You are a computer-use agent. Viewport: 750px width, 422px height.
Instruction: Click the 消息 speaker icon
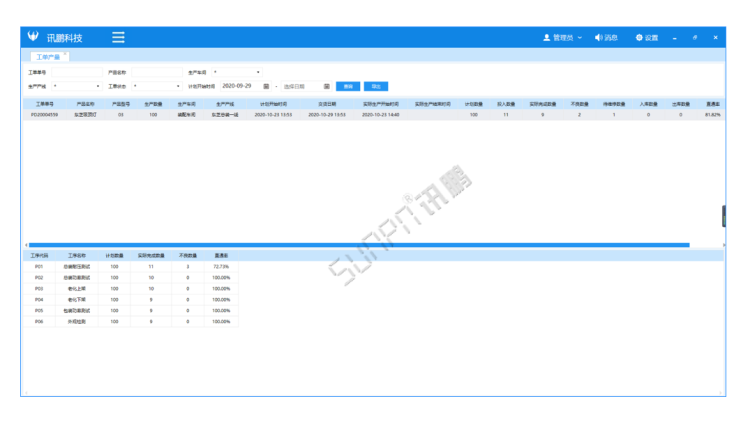point(598,37)
